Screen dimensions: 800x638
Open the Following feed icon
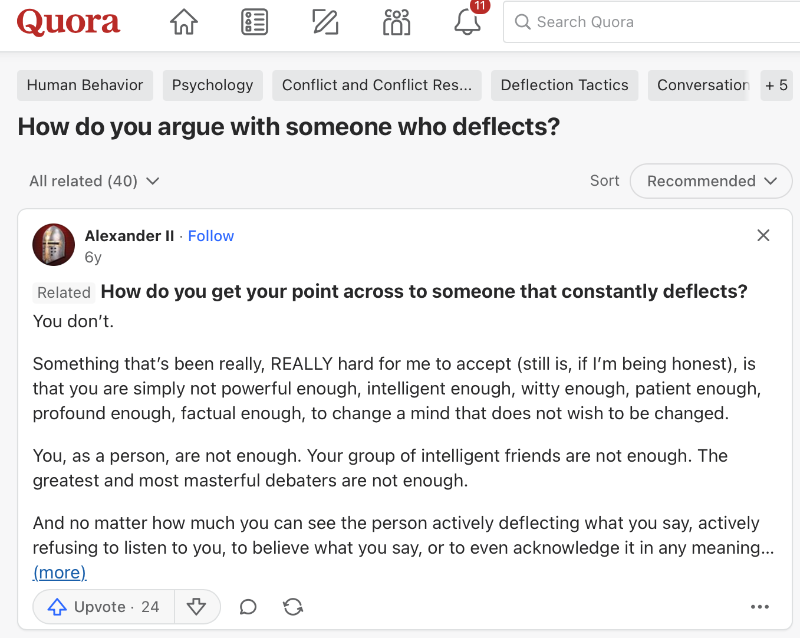pos(255,22)
